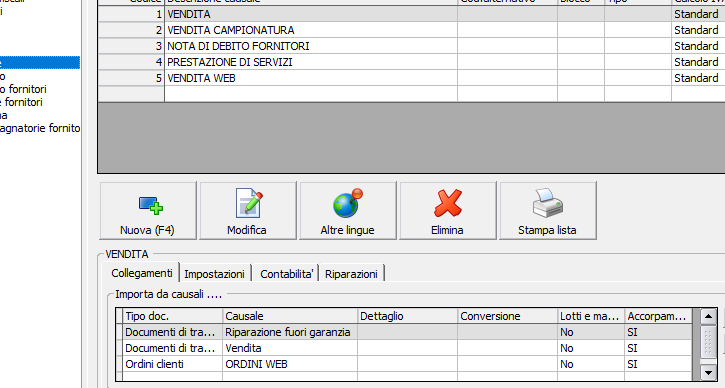This screenshot has width=725, height=388.
Task: Click the import table scrollbar thumb
Action: click(x=708, y=341)
